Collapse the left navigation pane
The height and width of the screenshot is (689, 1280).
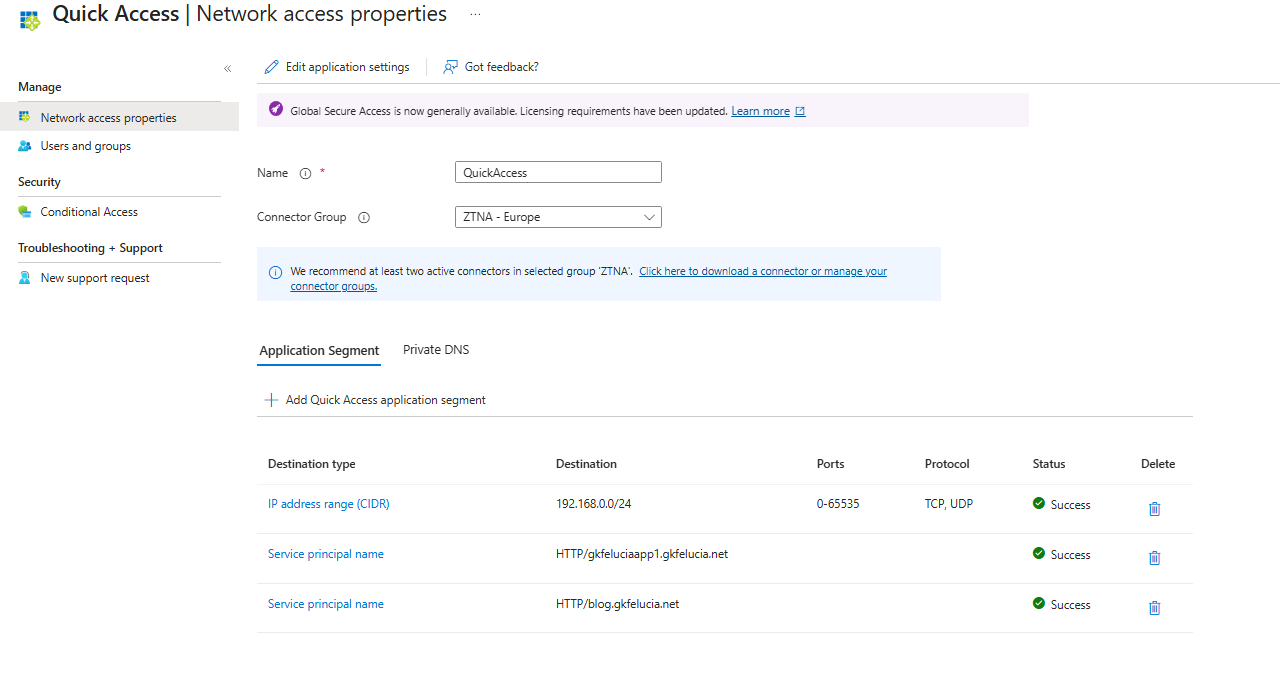(227, 68)
